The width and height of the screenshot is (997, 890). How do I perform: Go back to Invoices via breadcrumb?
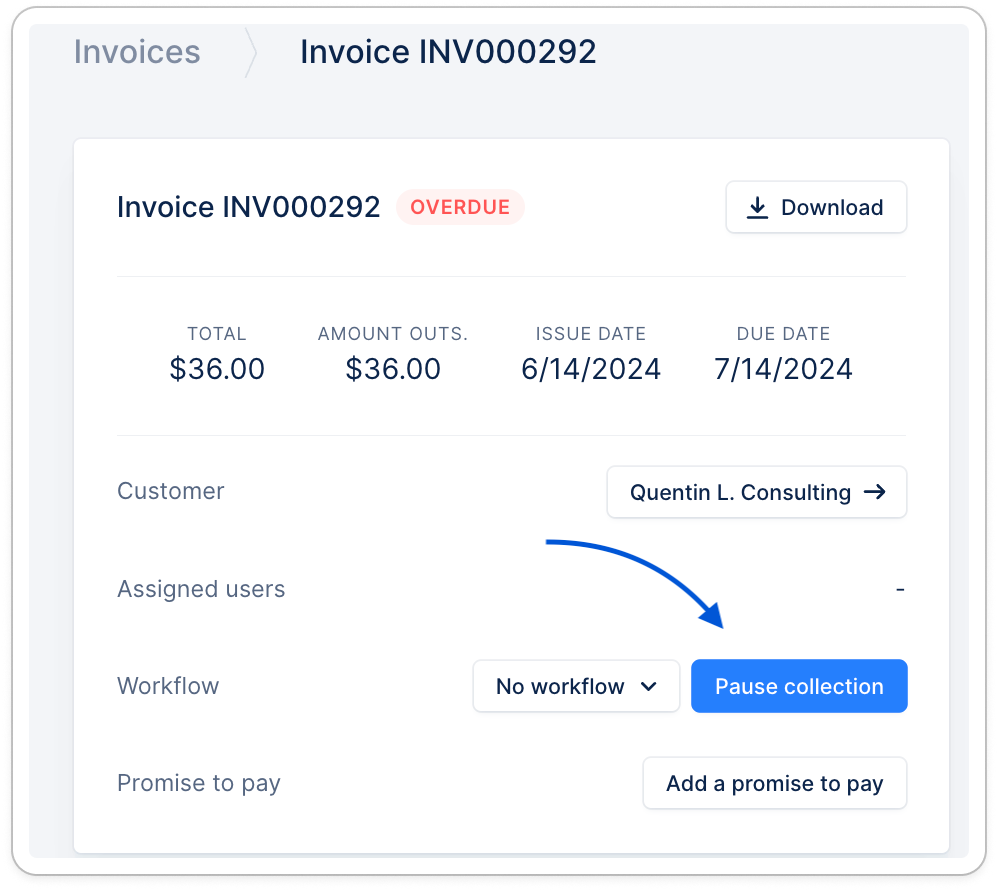point(137,52)
